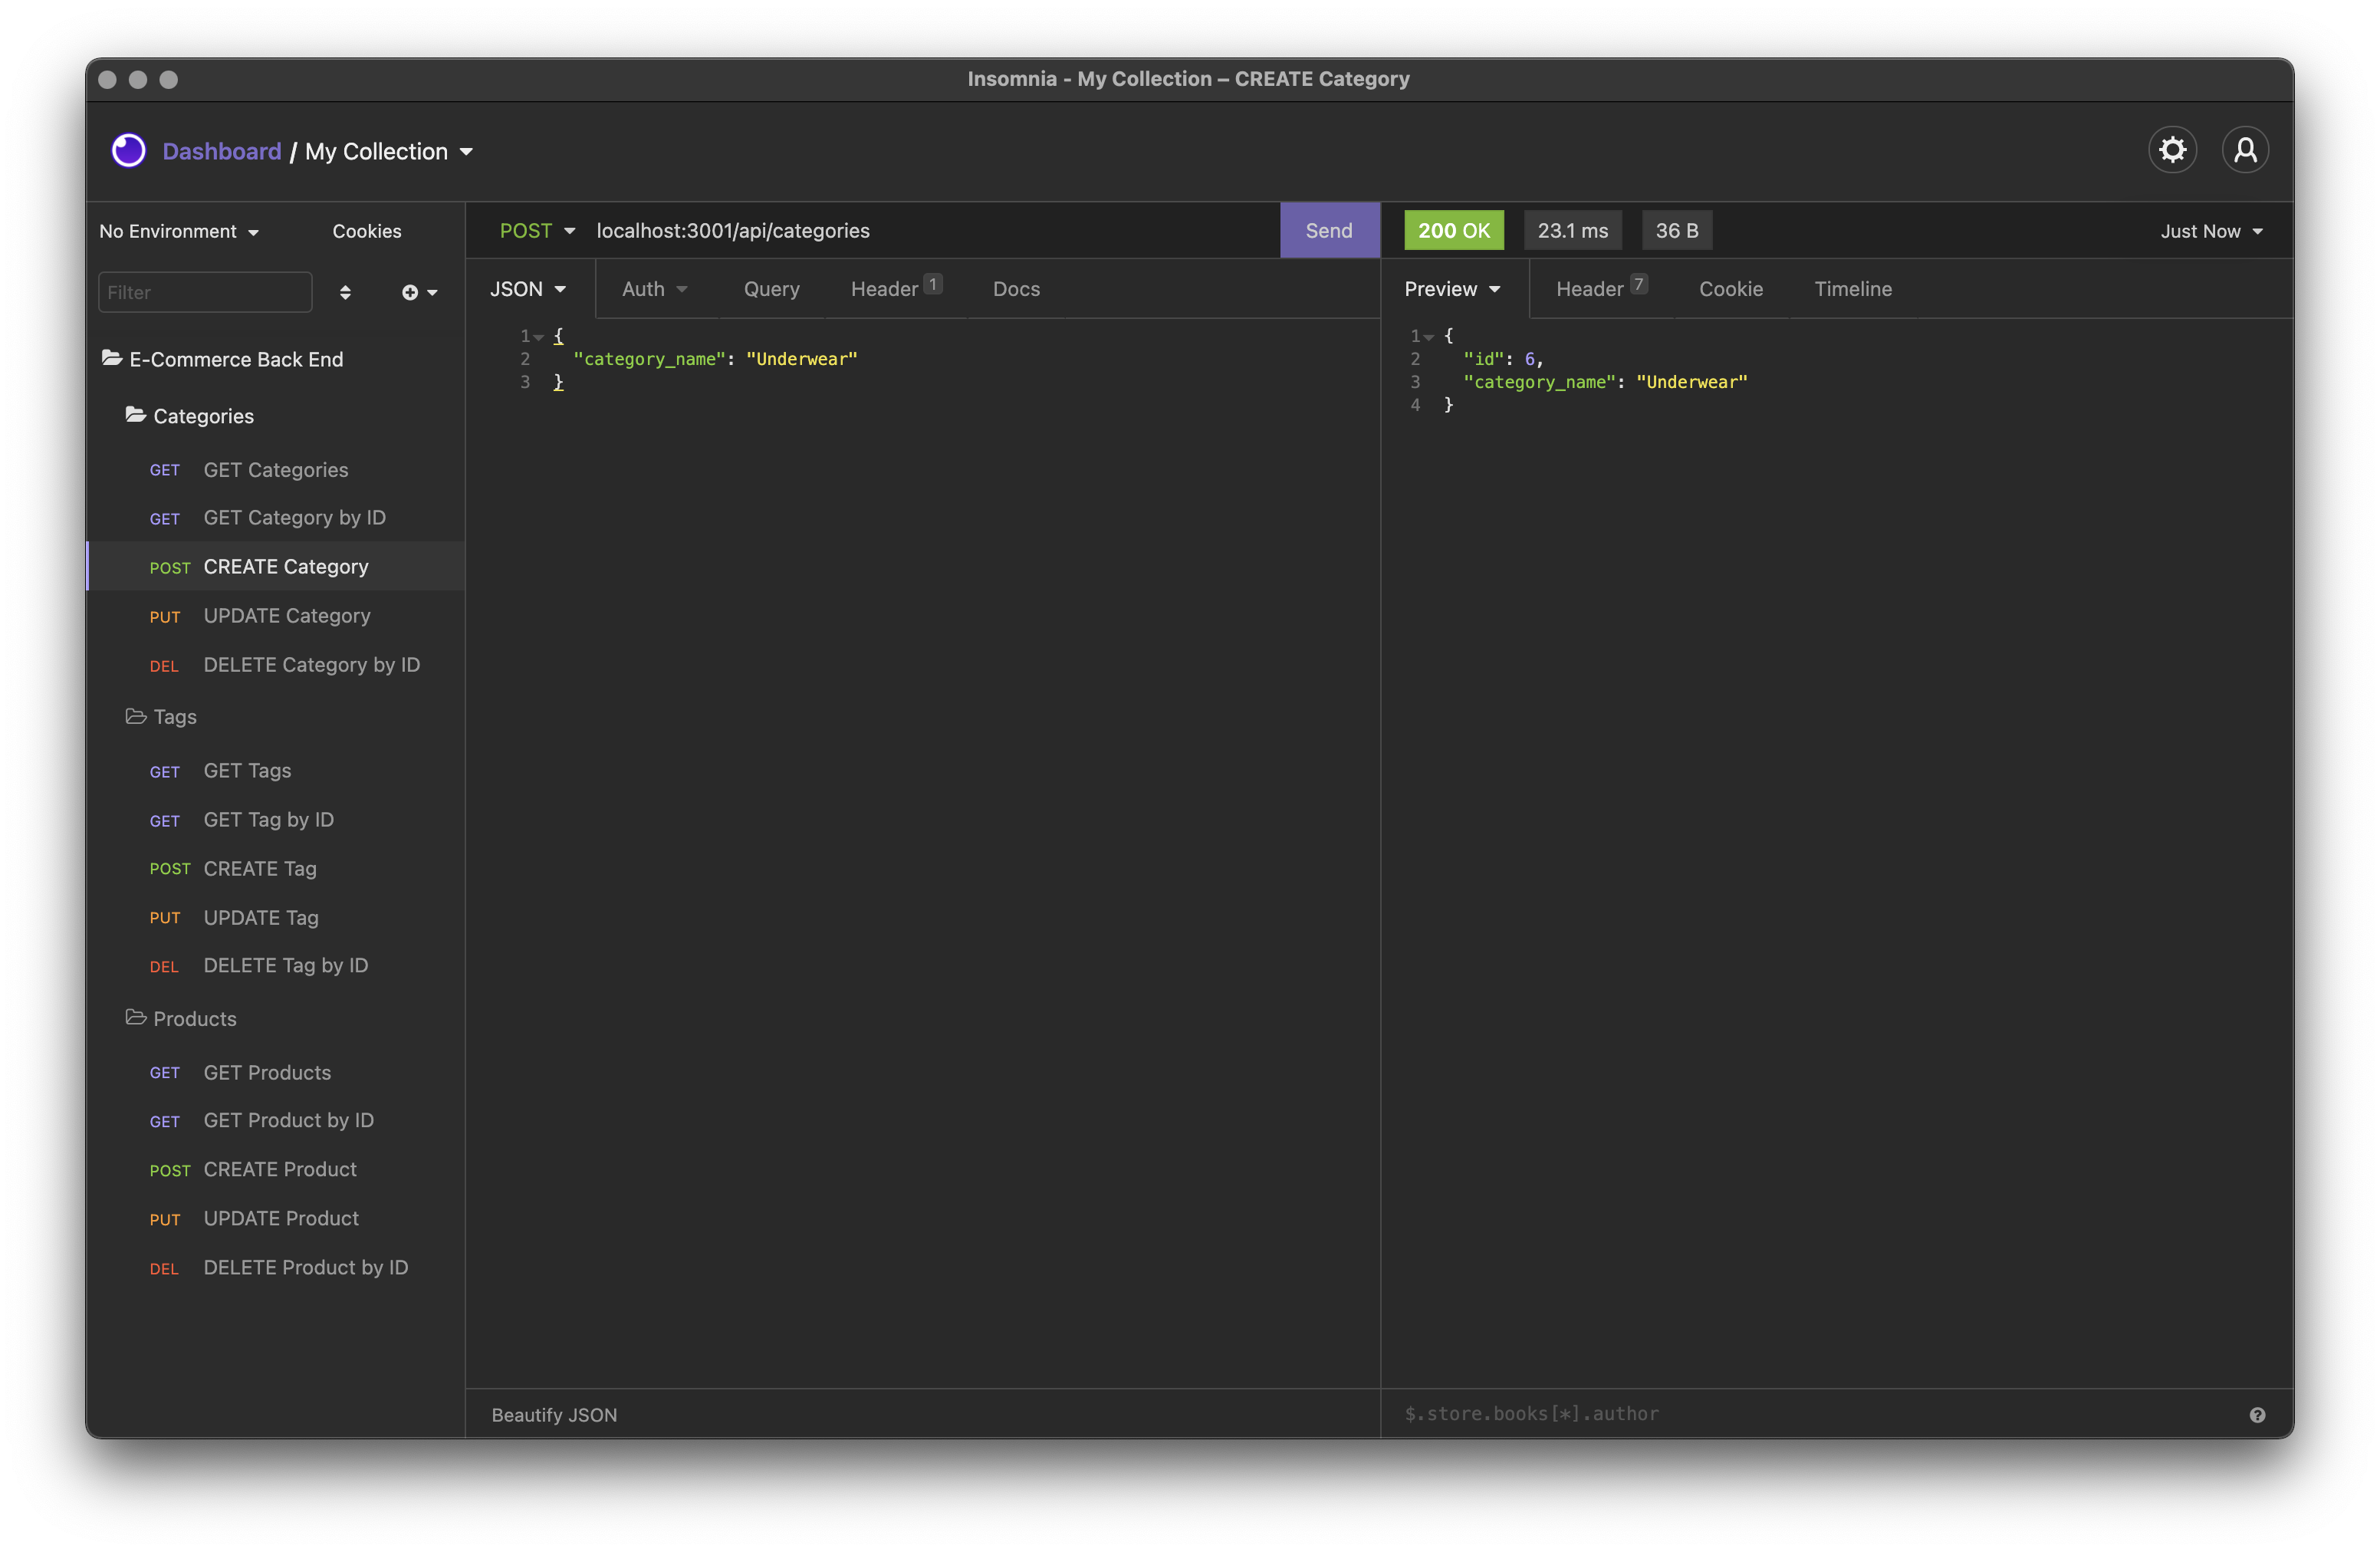
Task: Open the POST method dropdown
Action: [537, 230]
